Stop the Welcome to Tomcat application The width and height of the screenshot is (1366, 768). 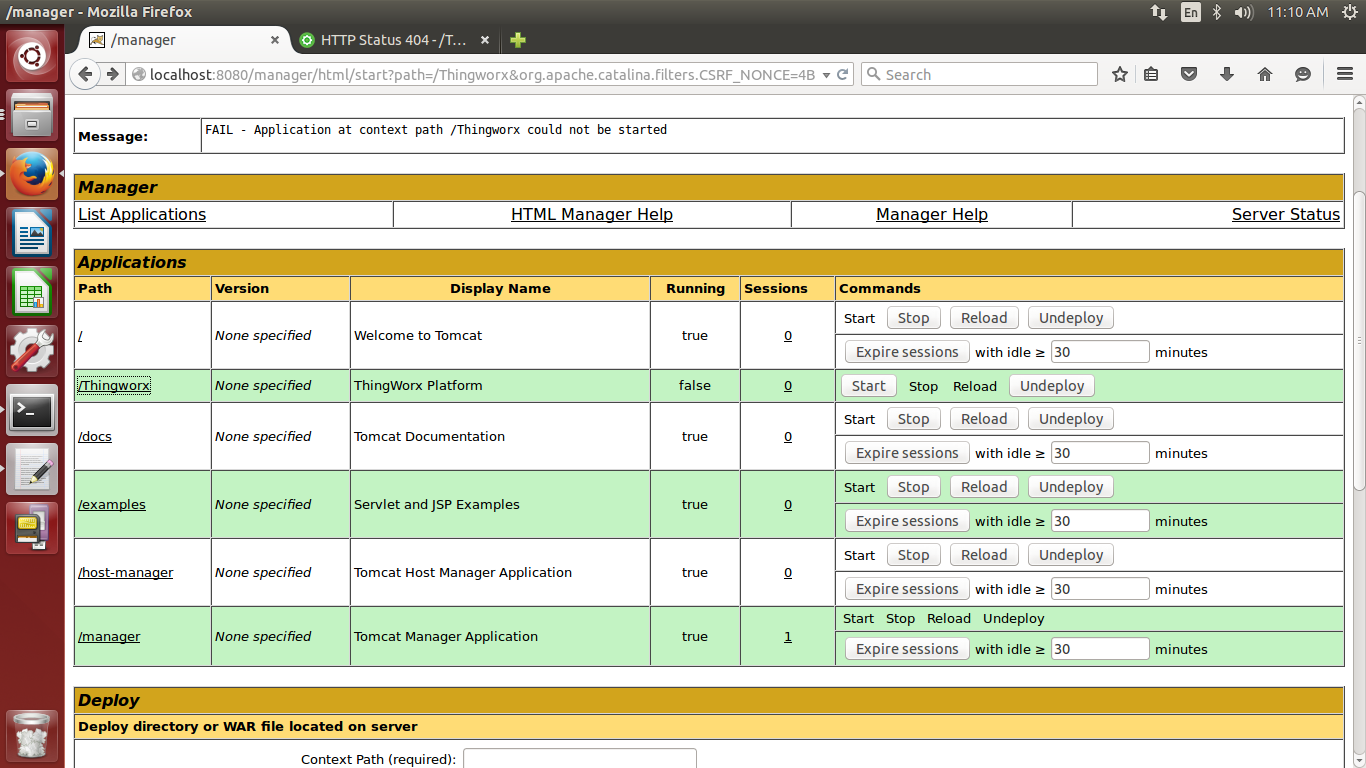pos(913,318)
